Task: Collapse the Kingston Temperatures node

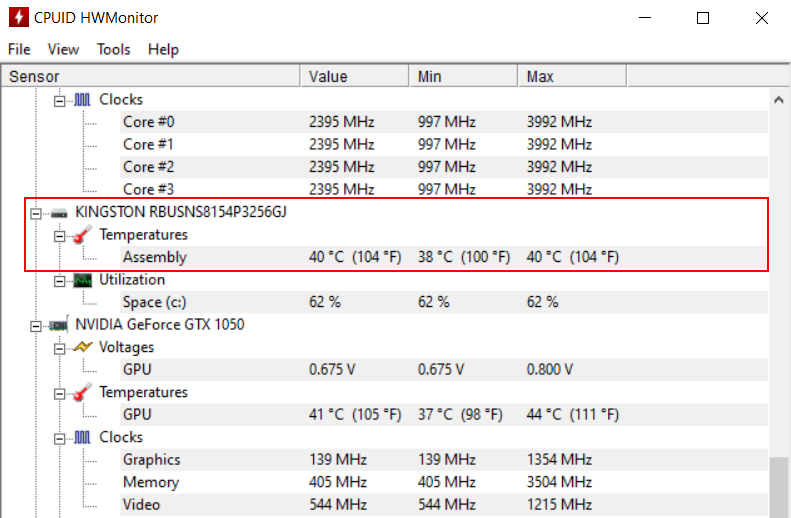Action: pyautogui.click(x=60, y=236)
